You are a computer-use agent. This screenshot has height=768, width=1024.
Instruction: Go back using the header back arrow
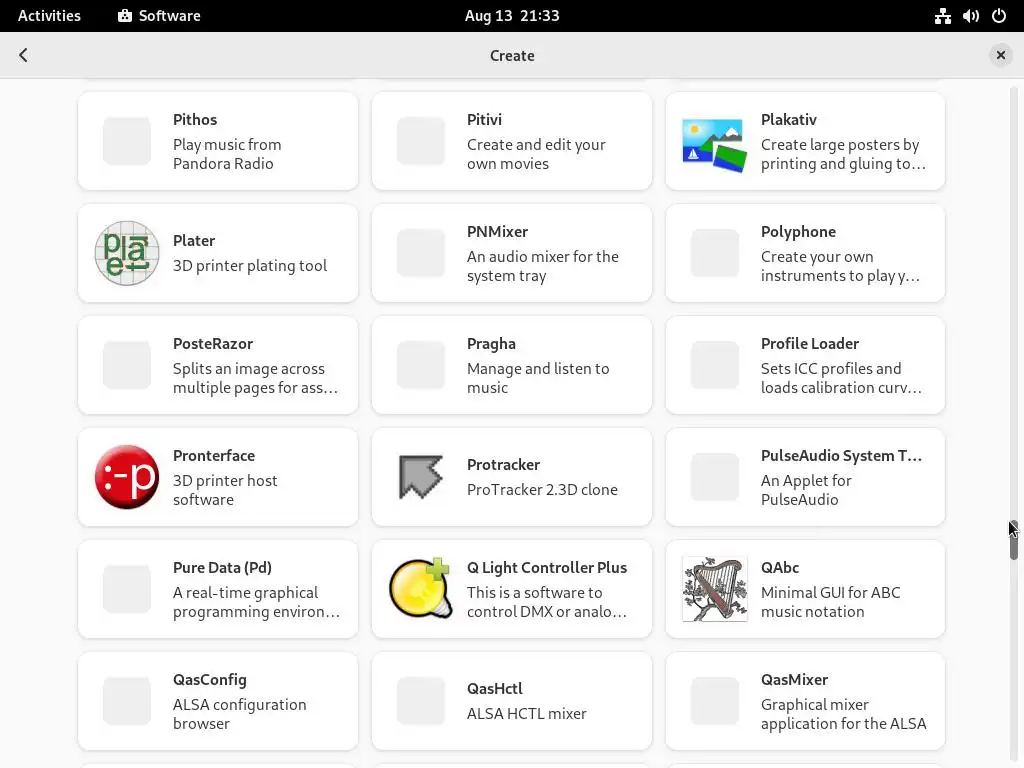23,56
